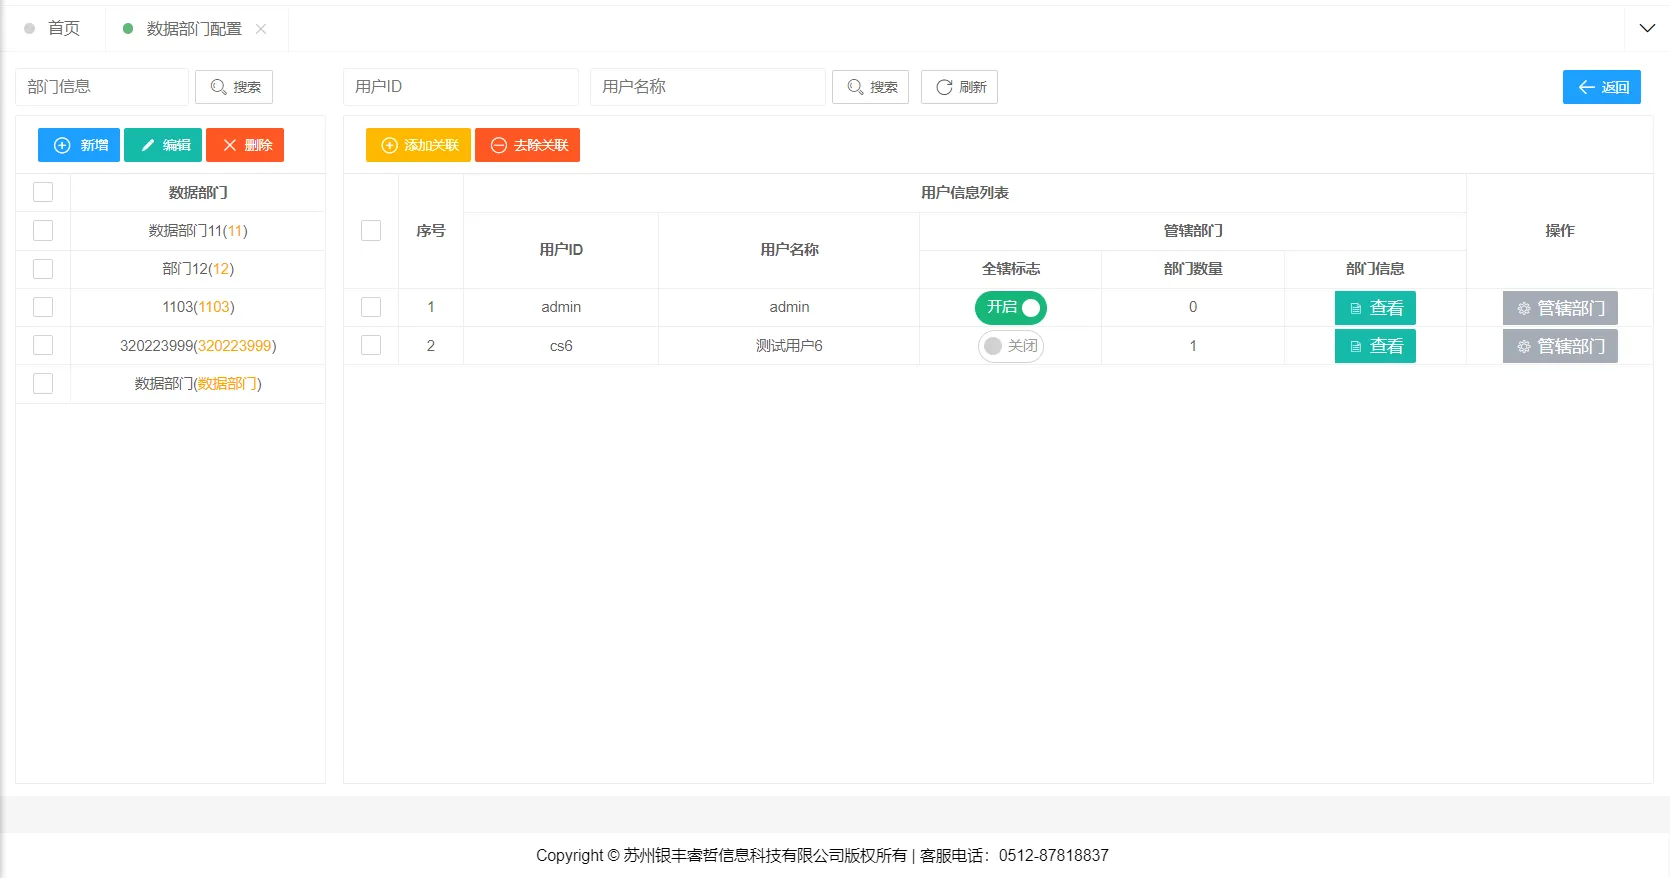Select checkbox for user row cs6

tap(371, 345)
